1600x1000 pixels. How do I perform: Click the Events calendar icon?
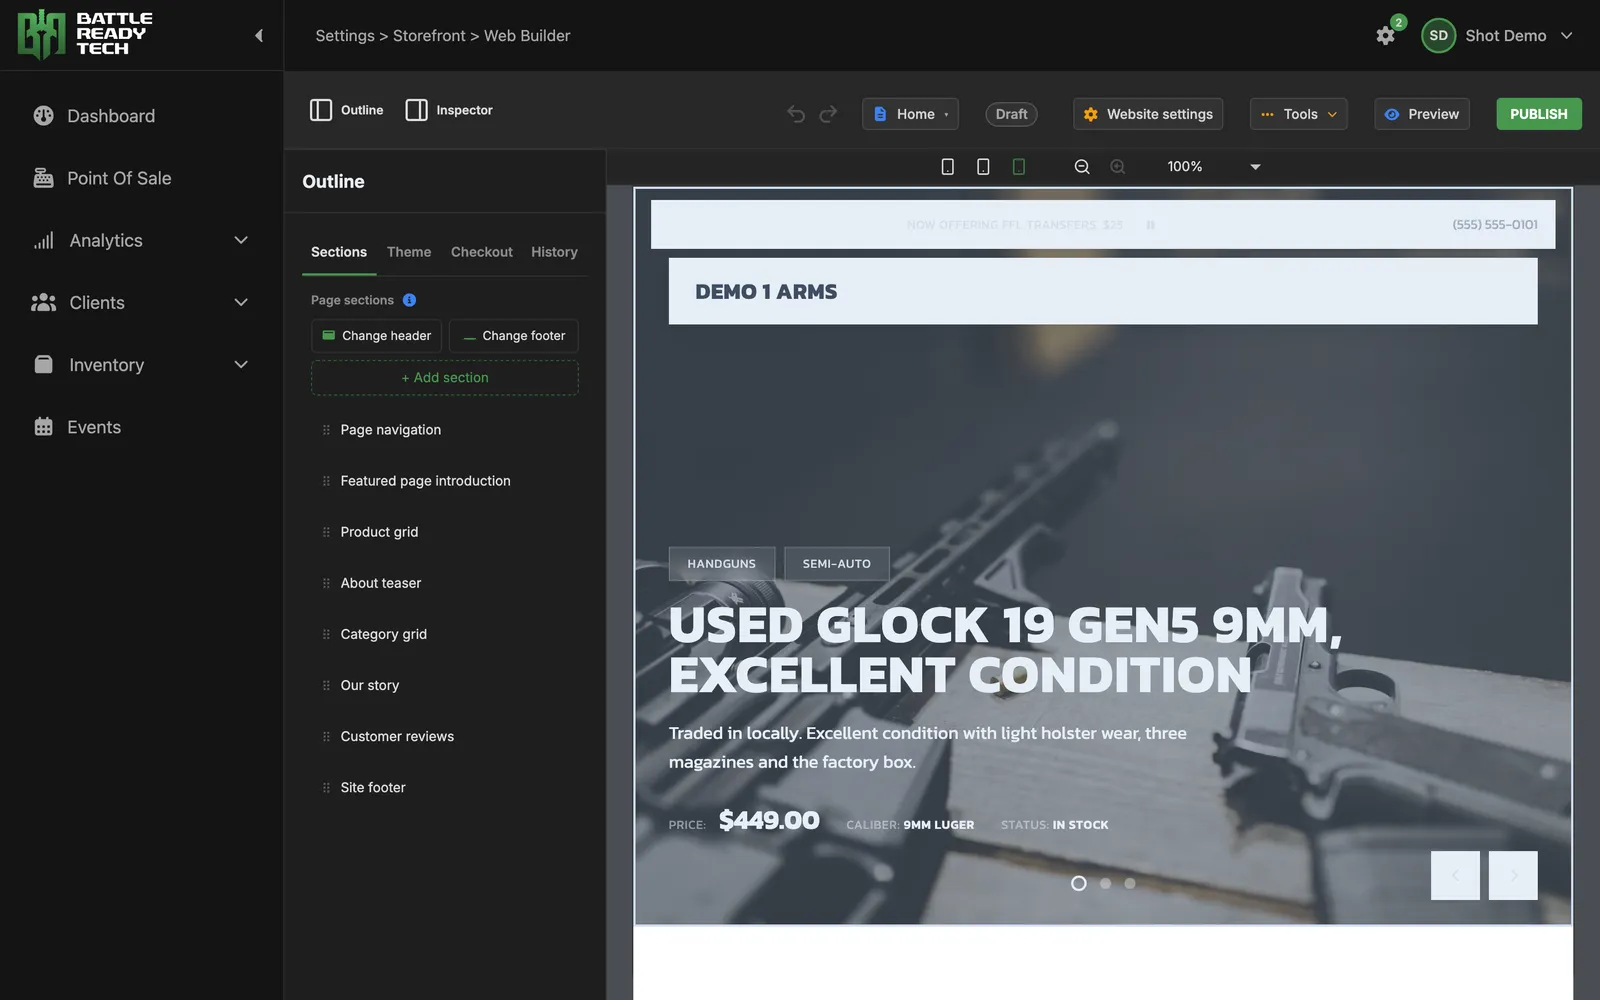[x=43, y=427]
